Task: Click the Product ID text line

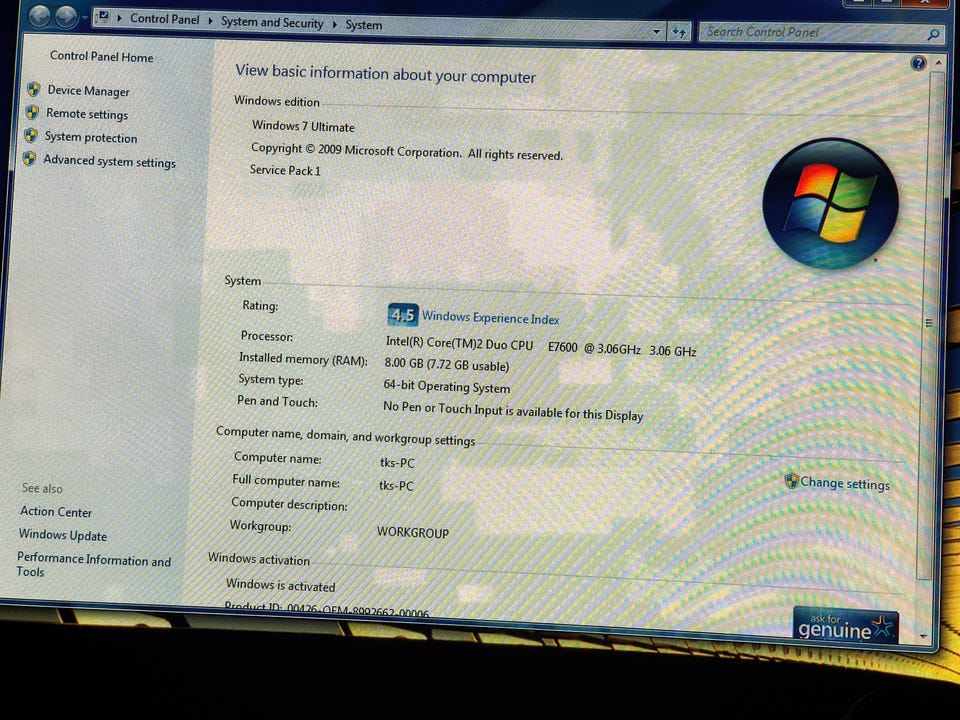Action: pyautogui.click(x=326, y=608)
